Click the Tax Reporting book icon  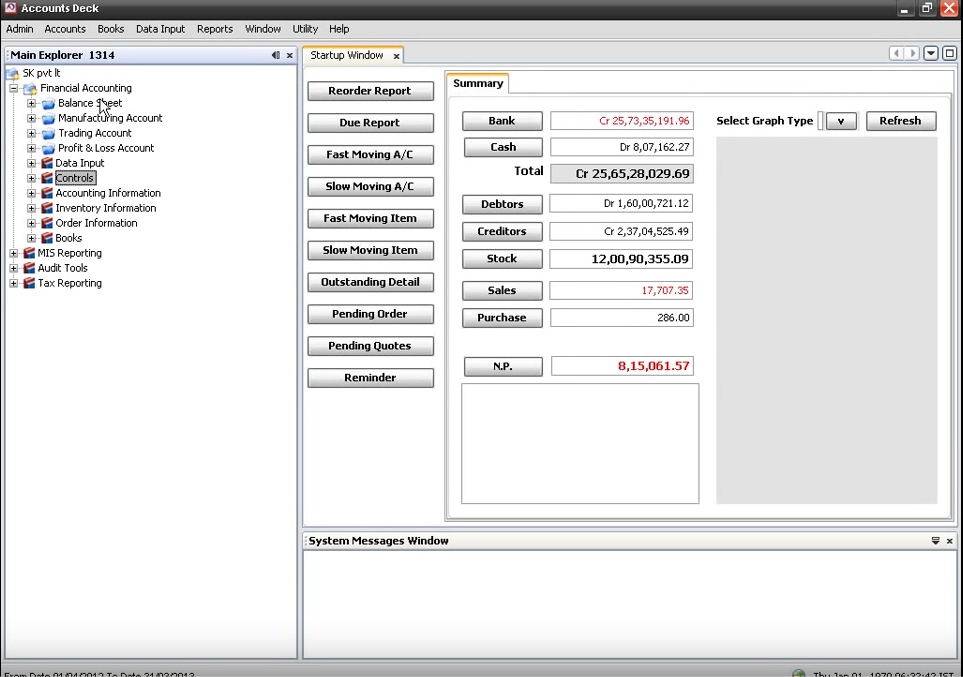[x=29, y=283]
